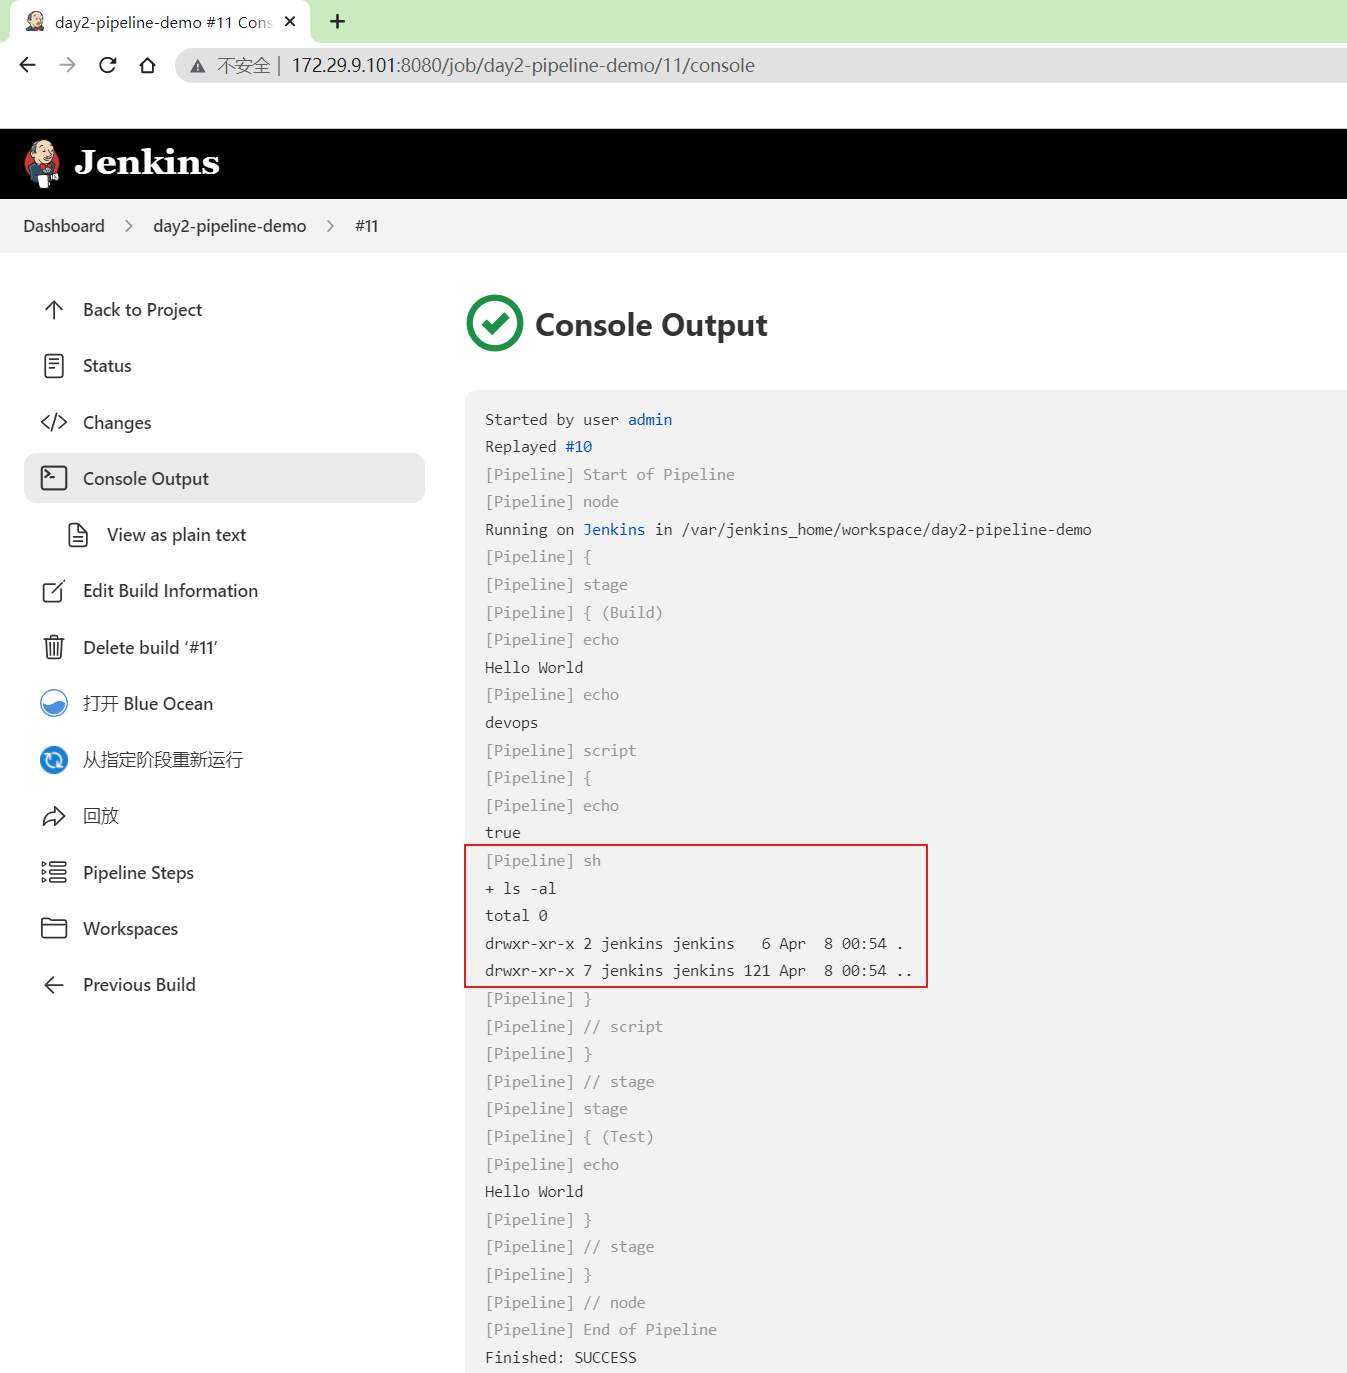Open the admin user link
The width and height of the screenshot is (1347, 1373).
pyautogui.click(x=650, y=420)
